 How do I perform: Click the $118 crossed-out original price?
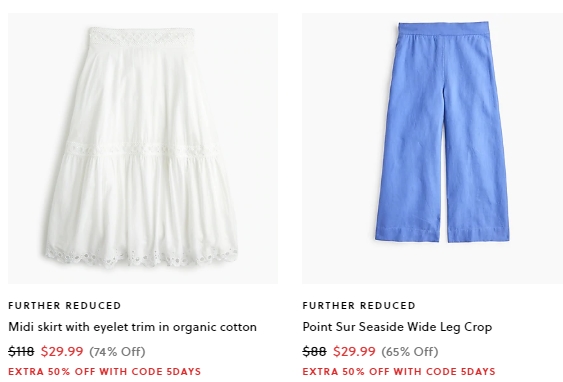click(x=21, y=351)
